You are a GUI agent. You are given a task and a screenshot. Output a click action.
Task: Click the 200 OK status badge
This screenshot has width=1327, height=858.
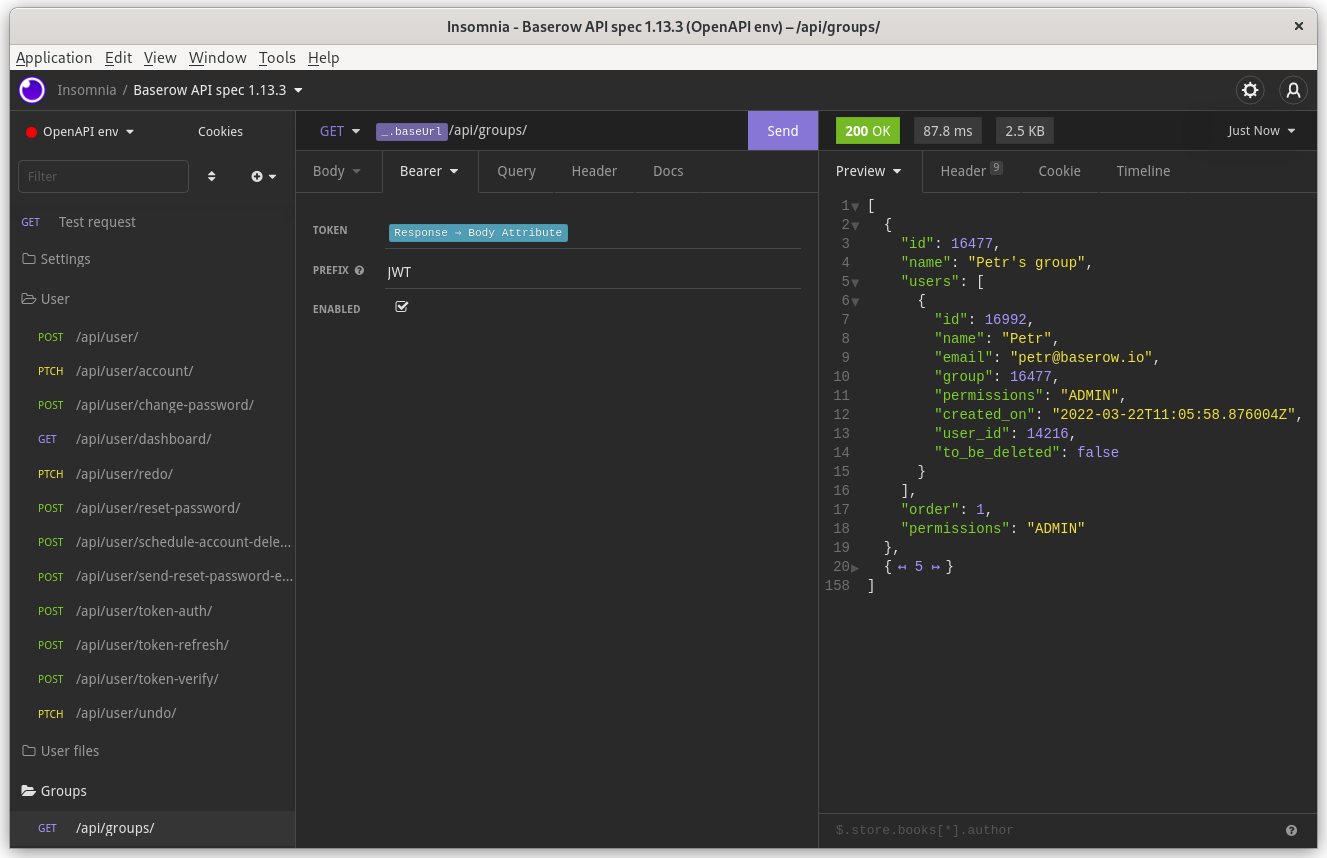click(867, 131)
